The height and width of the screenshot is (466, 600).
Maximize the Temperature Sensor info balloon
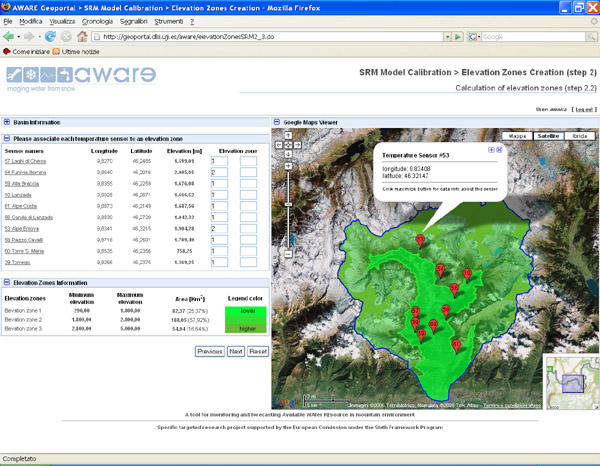point(489,149)
